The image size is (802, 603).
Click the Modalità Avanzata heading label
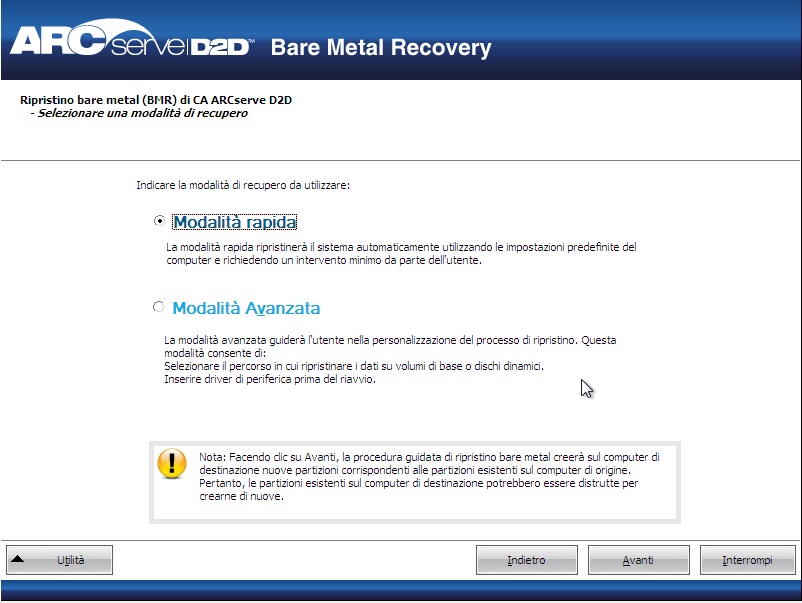(246, 308)
